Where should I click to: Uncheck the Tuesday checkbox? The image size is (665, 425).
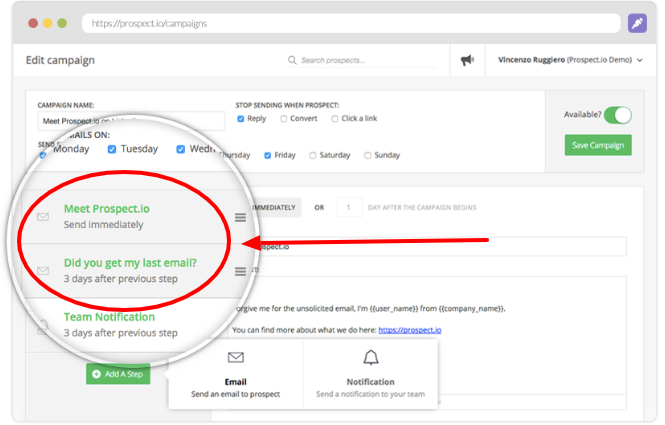pos(112,149)
